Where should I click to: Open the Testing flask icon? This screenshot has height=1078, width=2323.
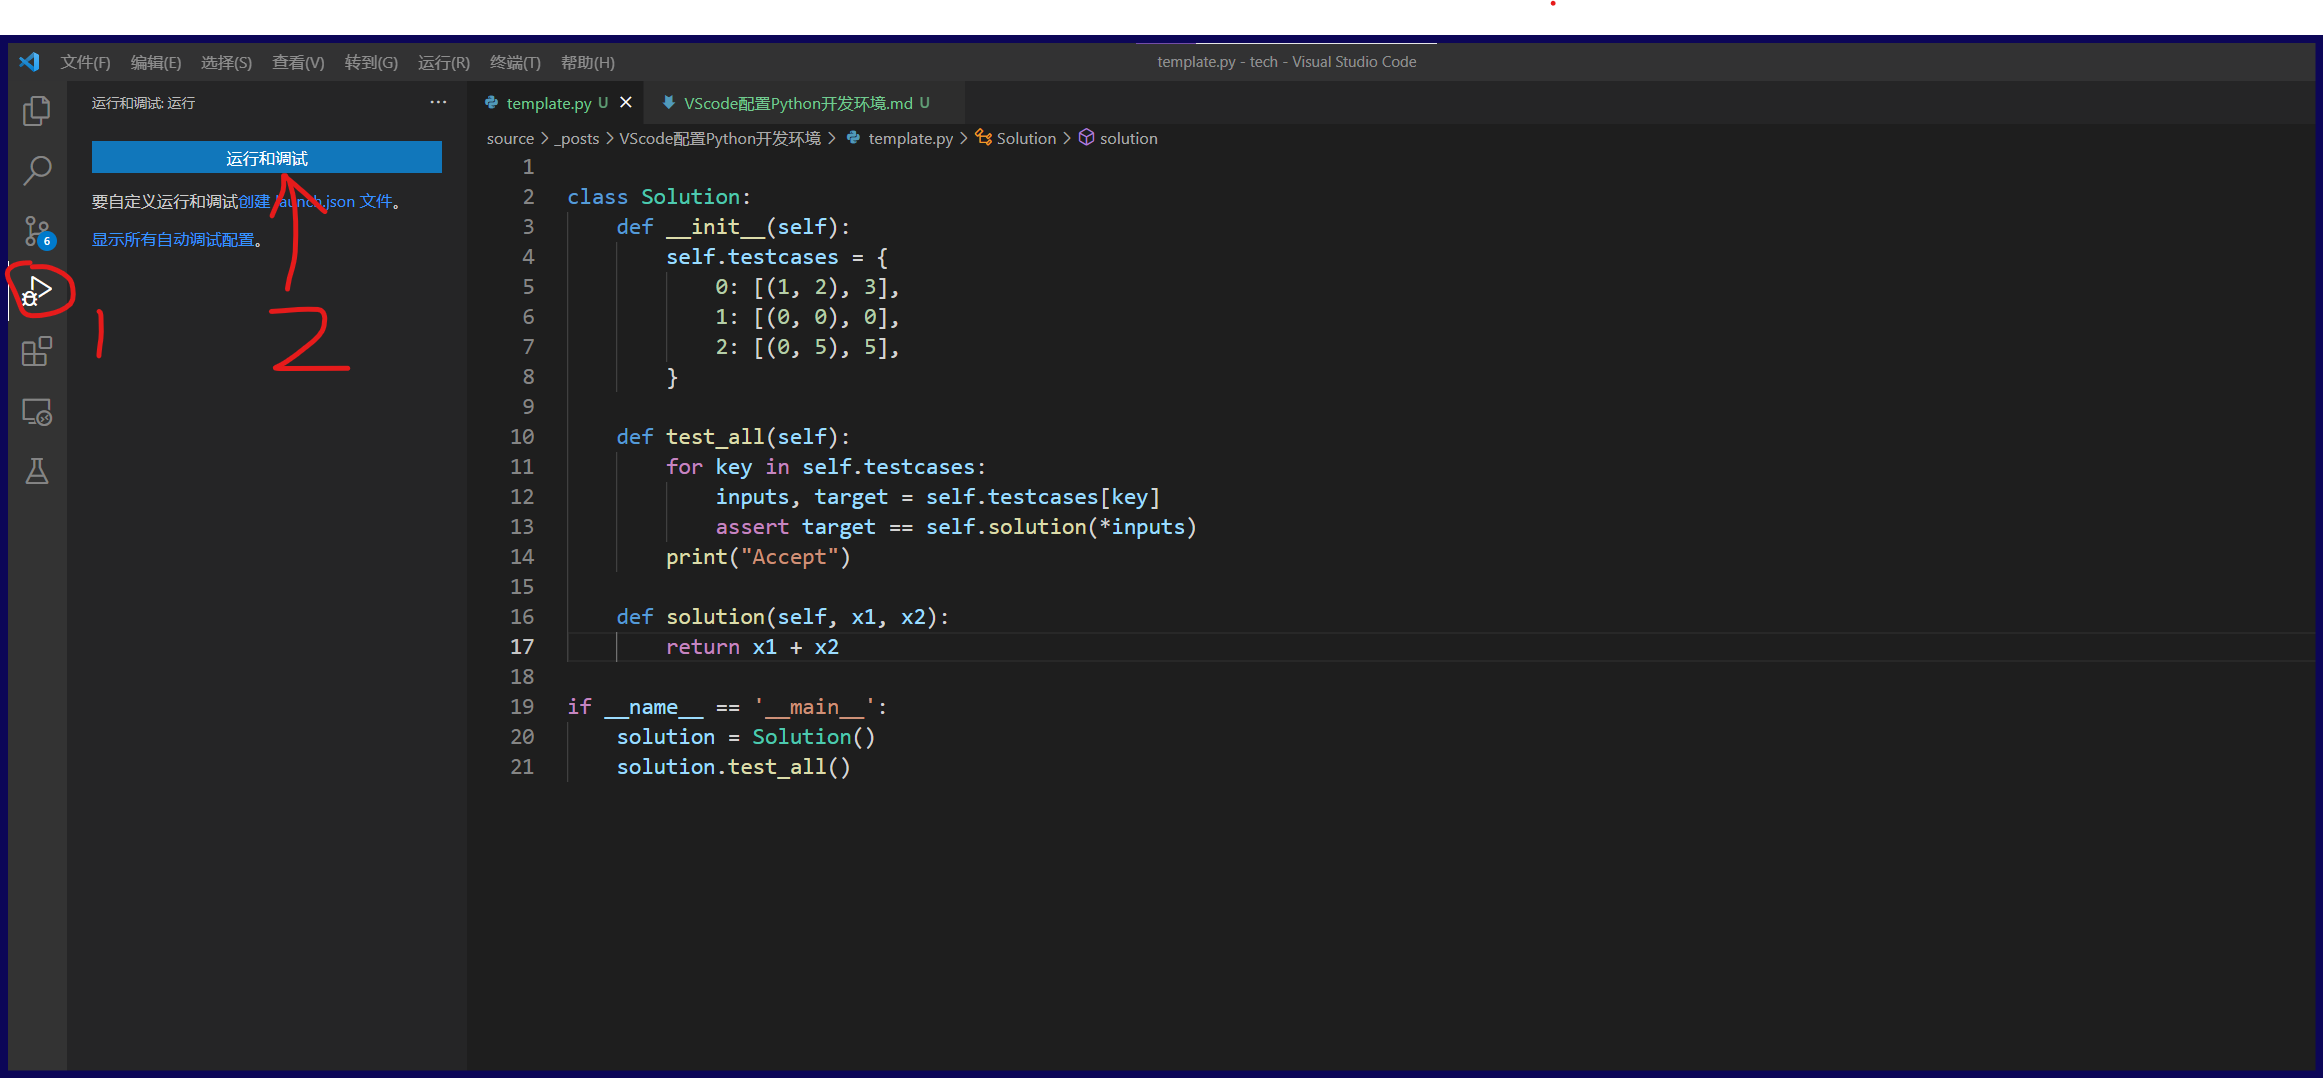[37, 471]
